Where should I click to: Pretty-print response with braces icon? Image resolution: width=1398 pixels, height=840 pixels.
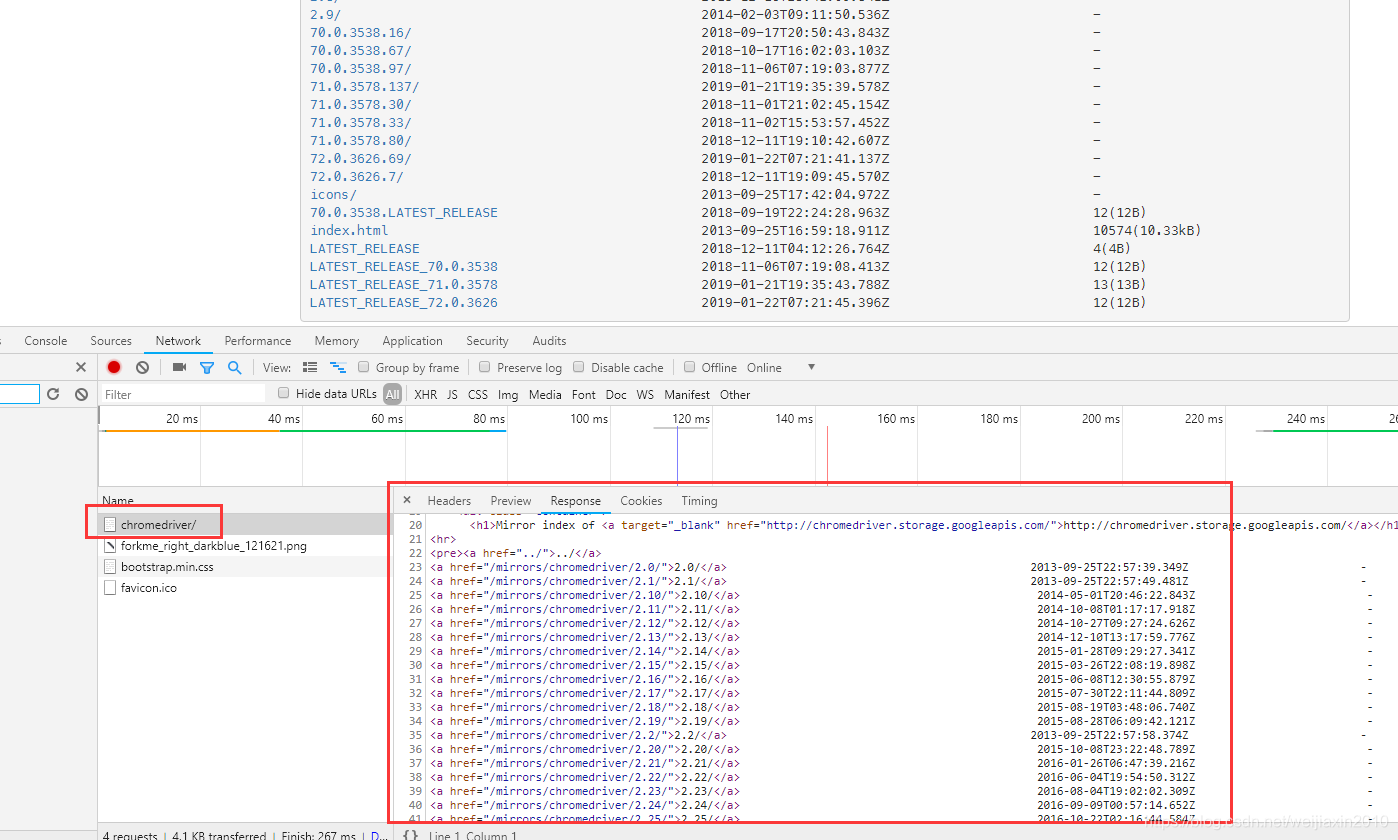410,835
